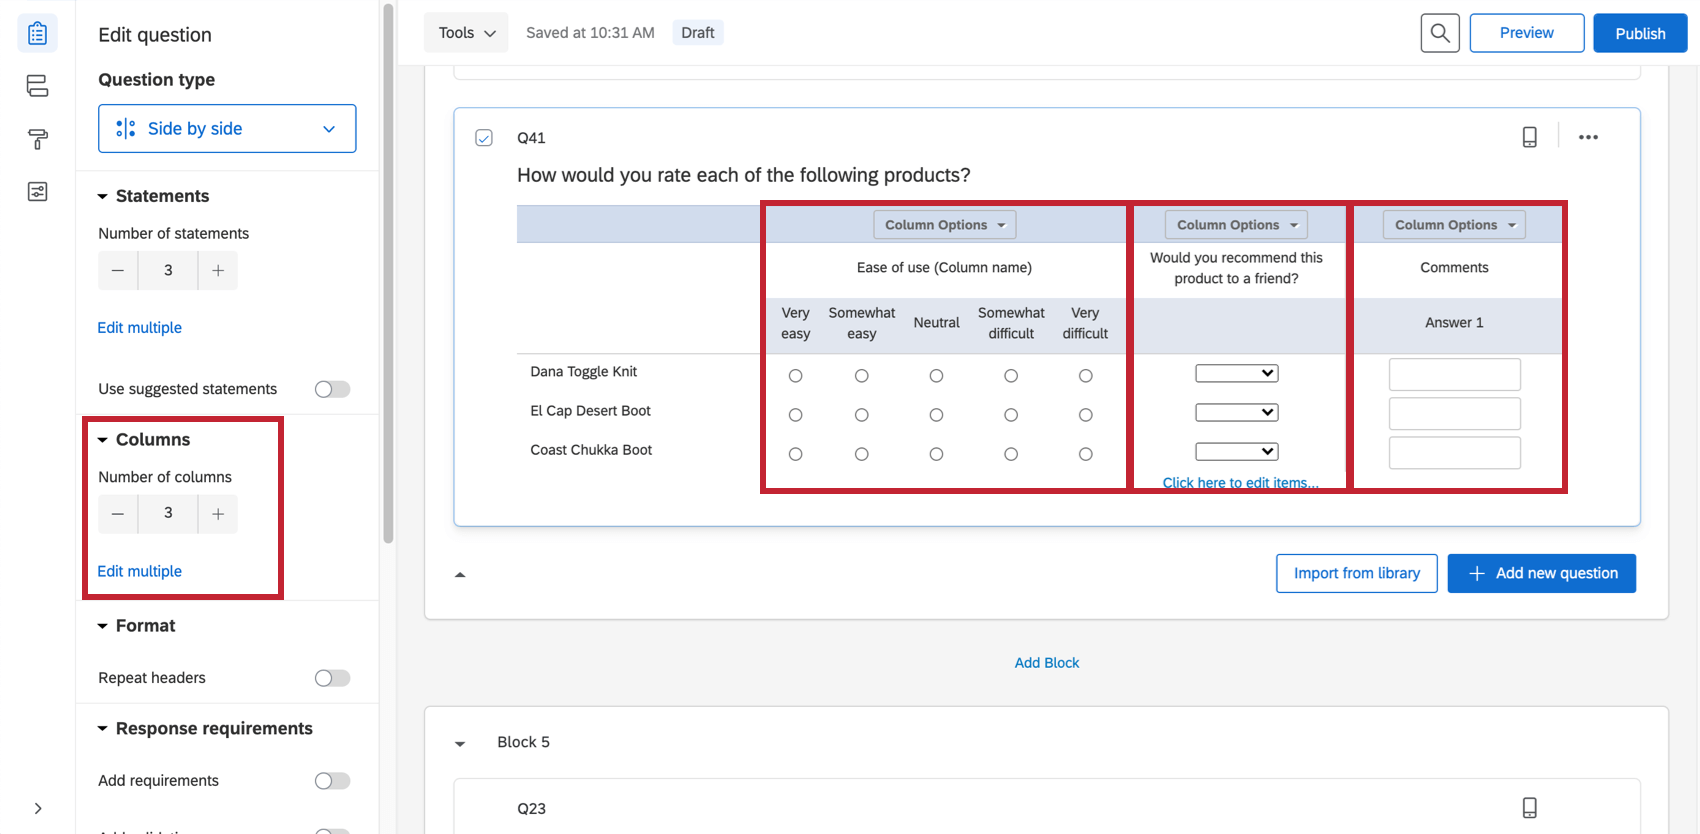Enable the Repeat headers toggle
Screen dimensions: 1700x834
coord(332,678)
